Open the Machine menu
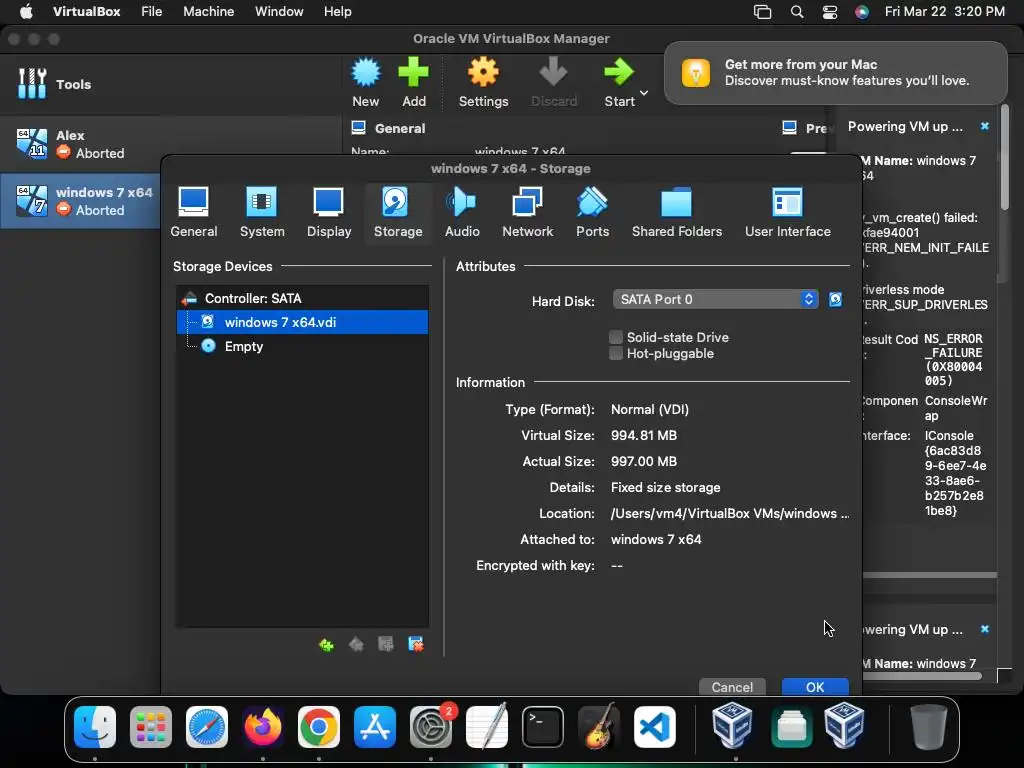The height and width of the screenshot is (768, 1024). pyautogui.click(x=208, y=12)
